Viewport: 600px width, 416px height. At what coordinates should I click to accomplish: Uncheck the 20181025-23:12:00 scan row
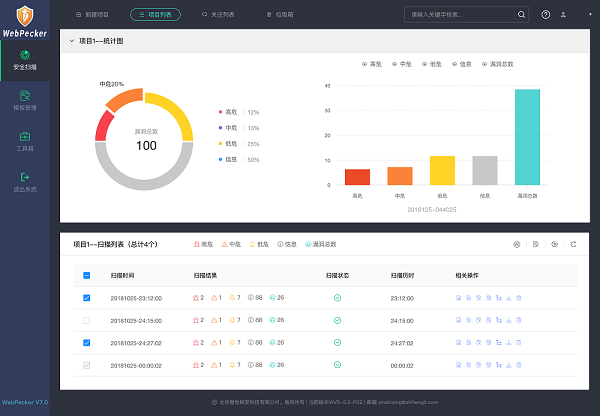(86, 298)
